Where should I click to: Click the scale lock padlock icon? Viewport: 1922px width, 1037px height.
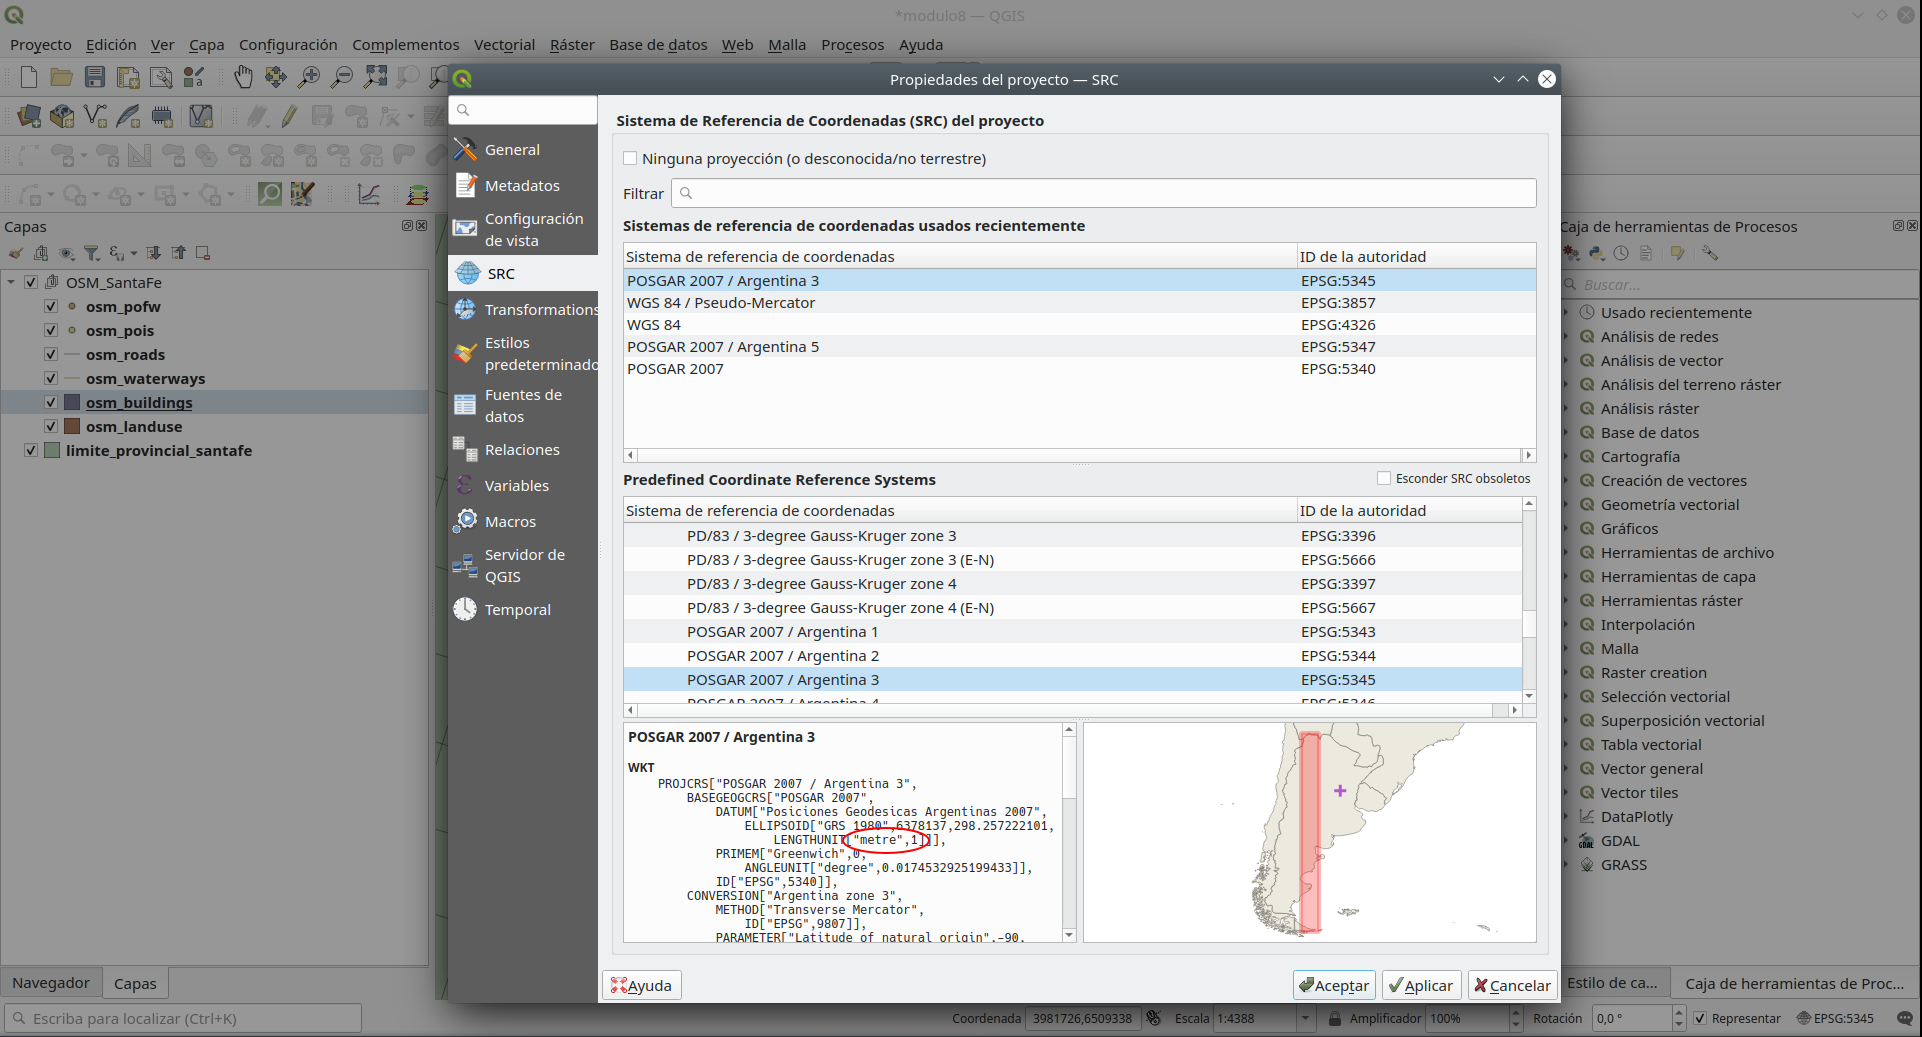point(1334,1018)
